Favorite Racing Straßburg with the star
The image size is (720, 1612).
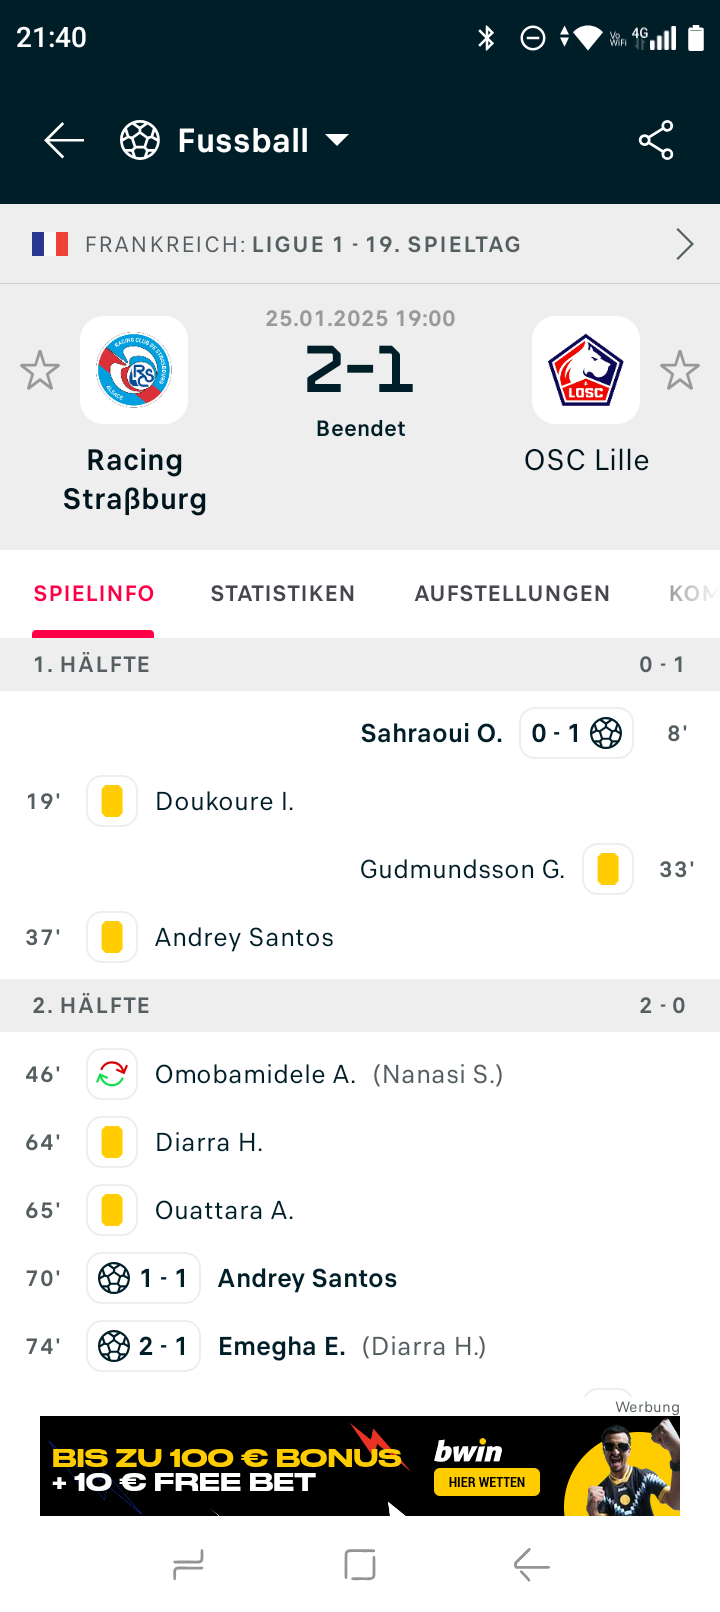[40, 371]
